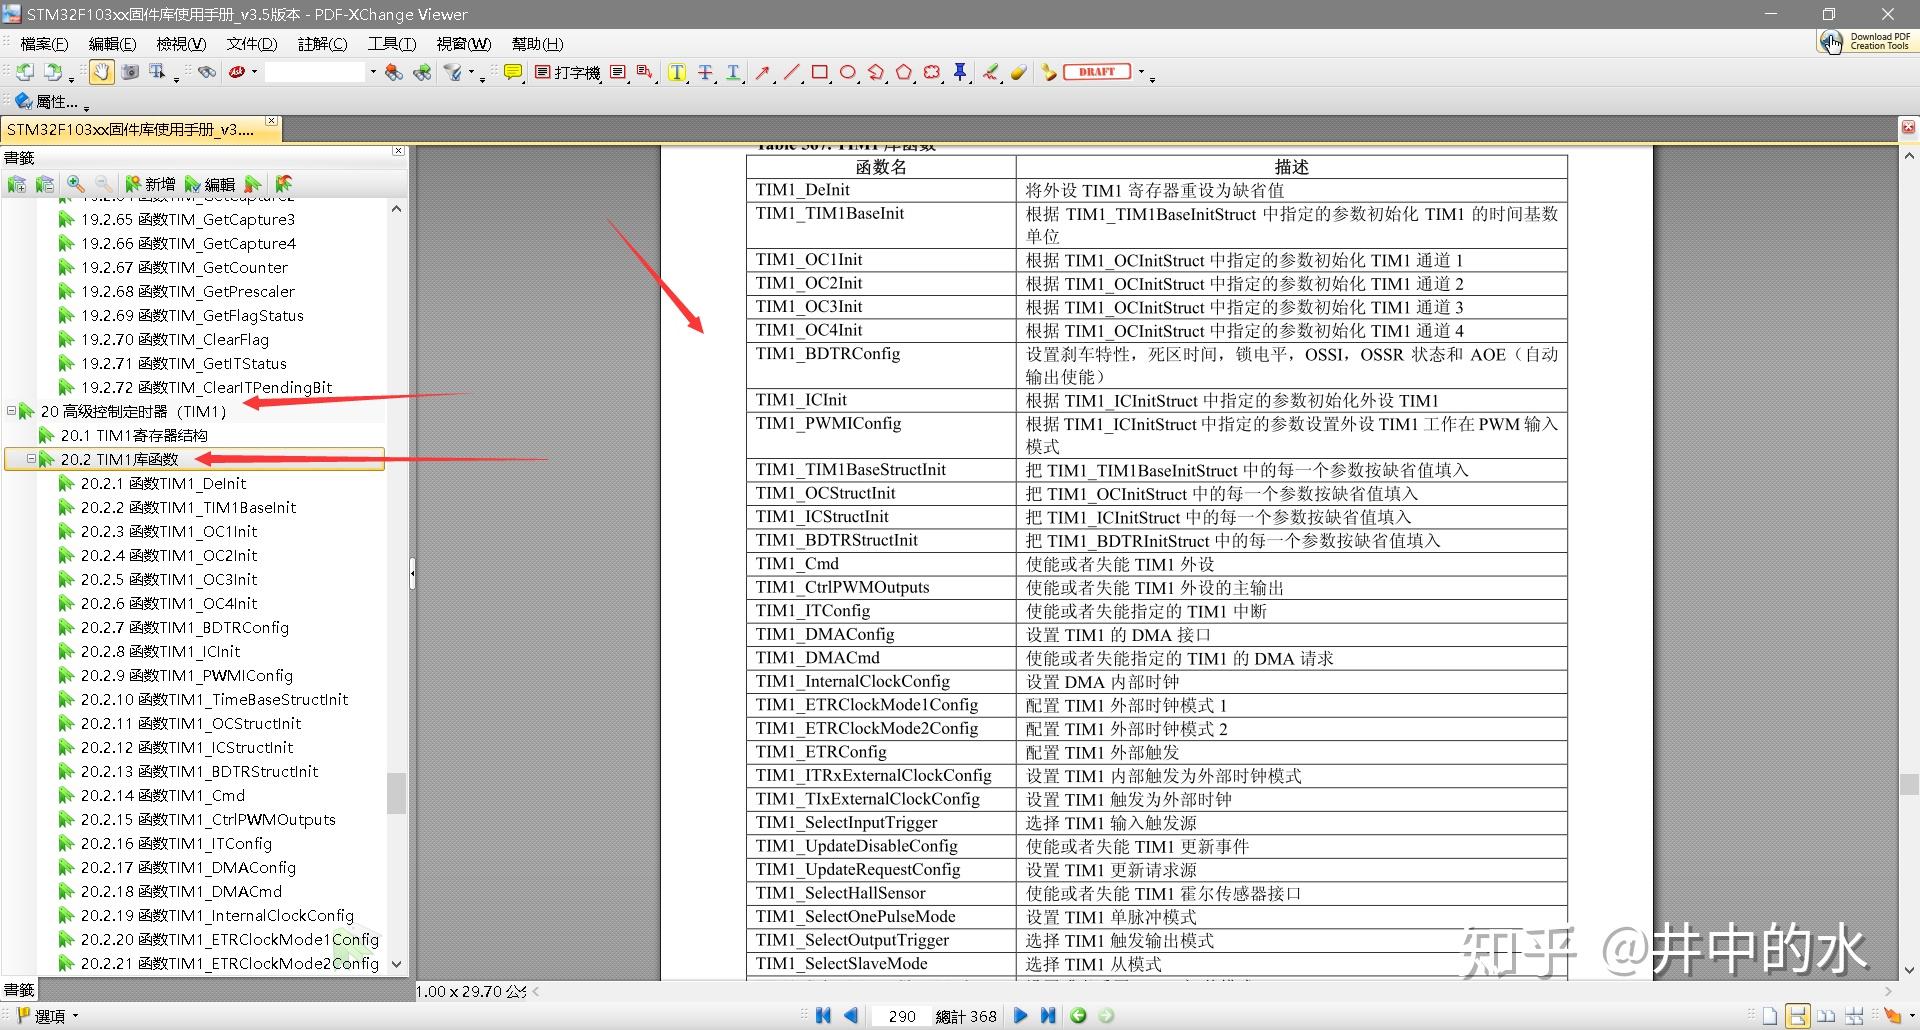The height and width of the screenshot is (1030, 1920).
Task: Open the 文件(D) menu
Action: [251, 44]
